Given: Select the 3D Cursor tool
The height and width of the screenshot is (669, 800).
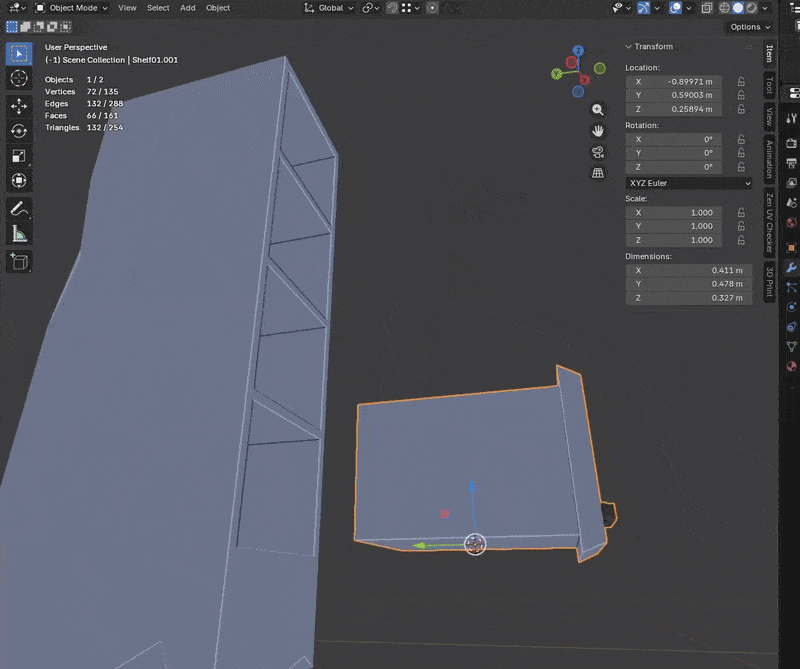Looking at the screenshot, I should (x=19, y=79).
